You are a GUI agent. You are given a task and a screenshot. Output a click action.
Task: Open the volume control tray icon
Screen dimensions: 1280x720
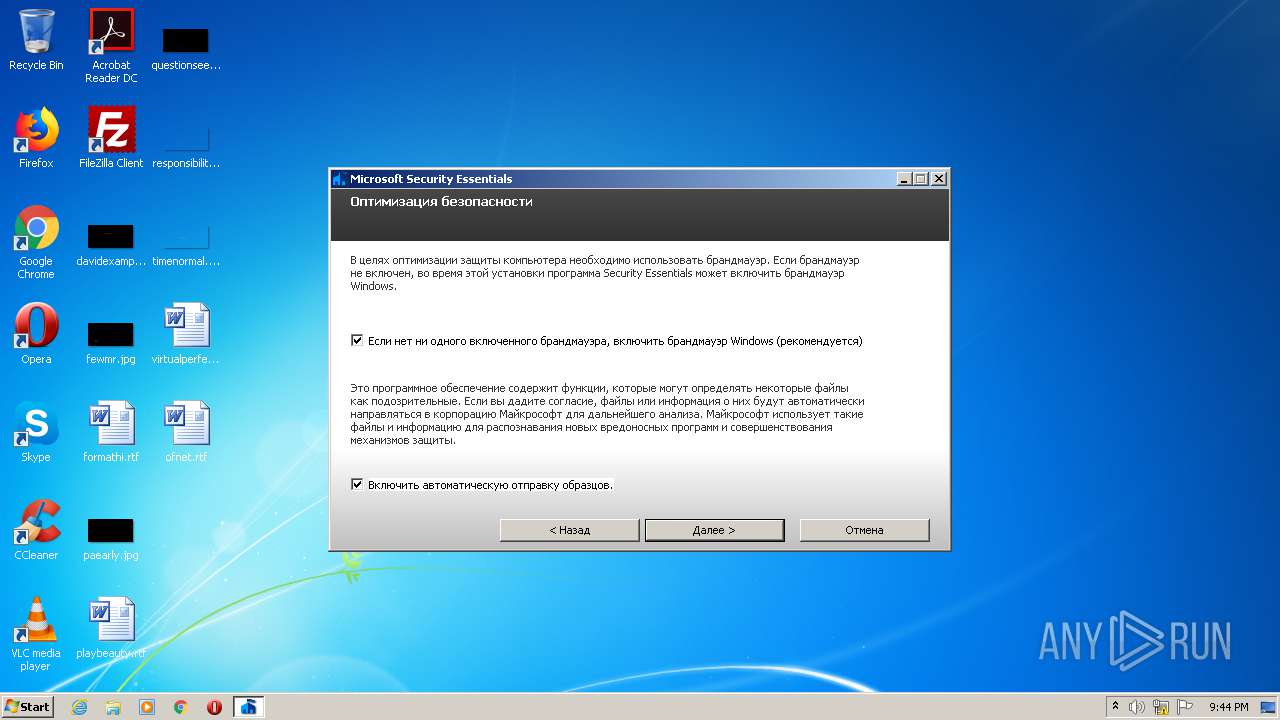tap(1137, 707)
